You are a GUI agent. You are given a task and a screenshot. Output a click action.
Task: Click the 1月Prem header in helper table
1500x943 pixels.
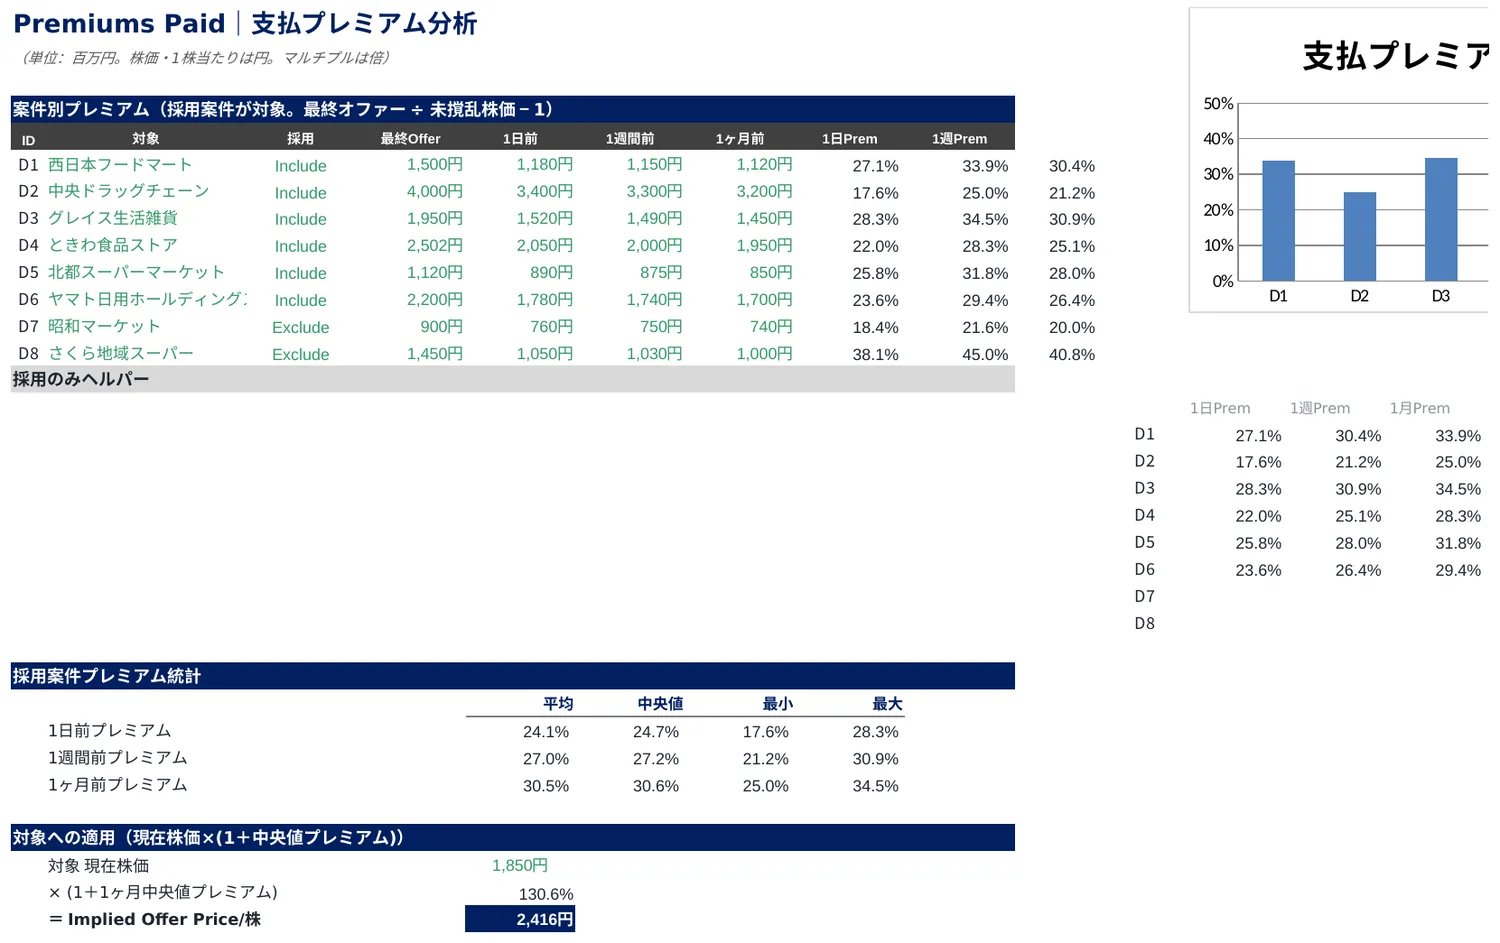1419,408
